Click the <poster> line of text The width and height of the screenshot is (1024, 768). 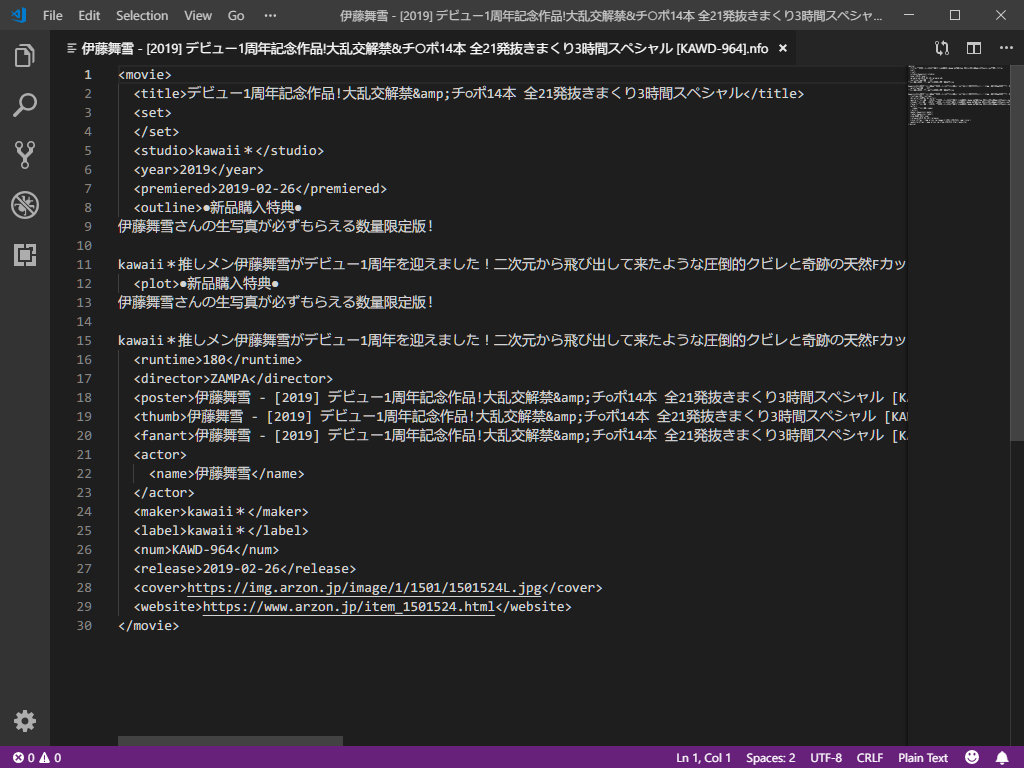point(520,398)
